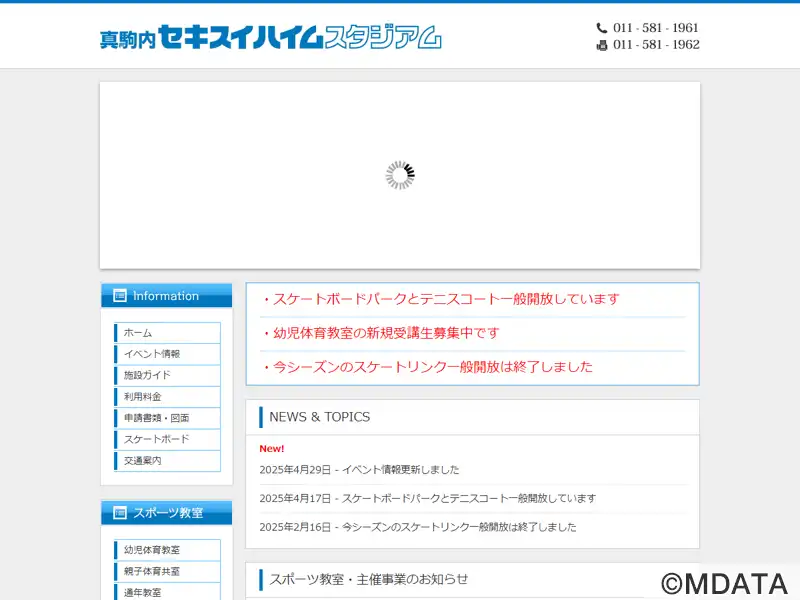Screen dimensions: 800x600
Task: Click the Information panel header icon
Action: coord(119,295)
